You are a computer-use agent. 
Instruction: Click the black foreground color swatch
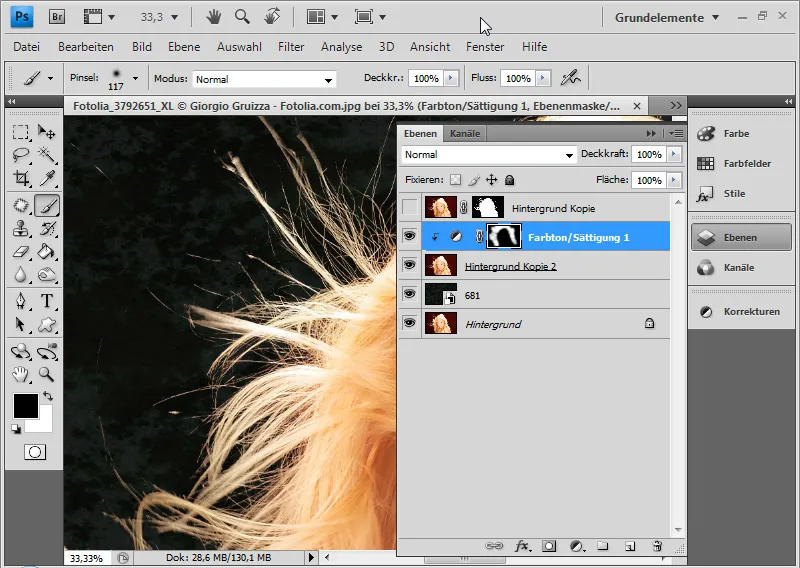pyautogui.click(x=24, y=405)
